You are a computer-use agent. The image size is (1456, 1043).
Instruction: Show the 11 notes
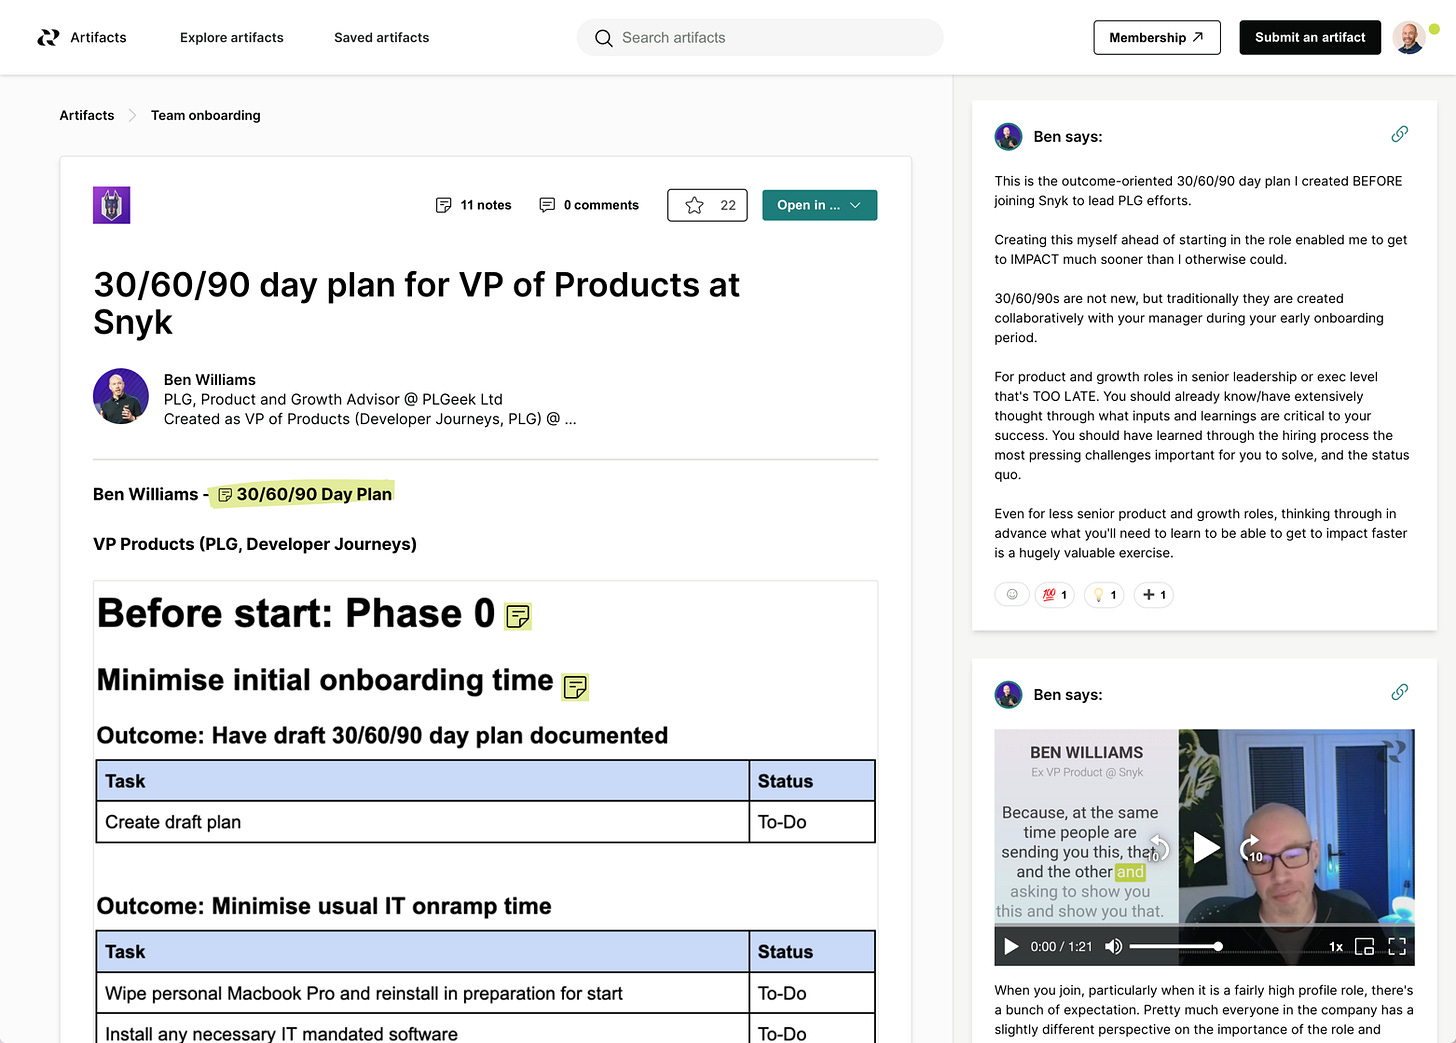coord(474,205)
